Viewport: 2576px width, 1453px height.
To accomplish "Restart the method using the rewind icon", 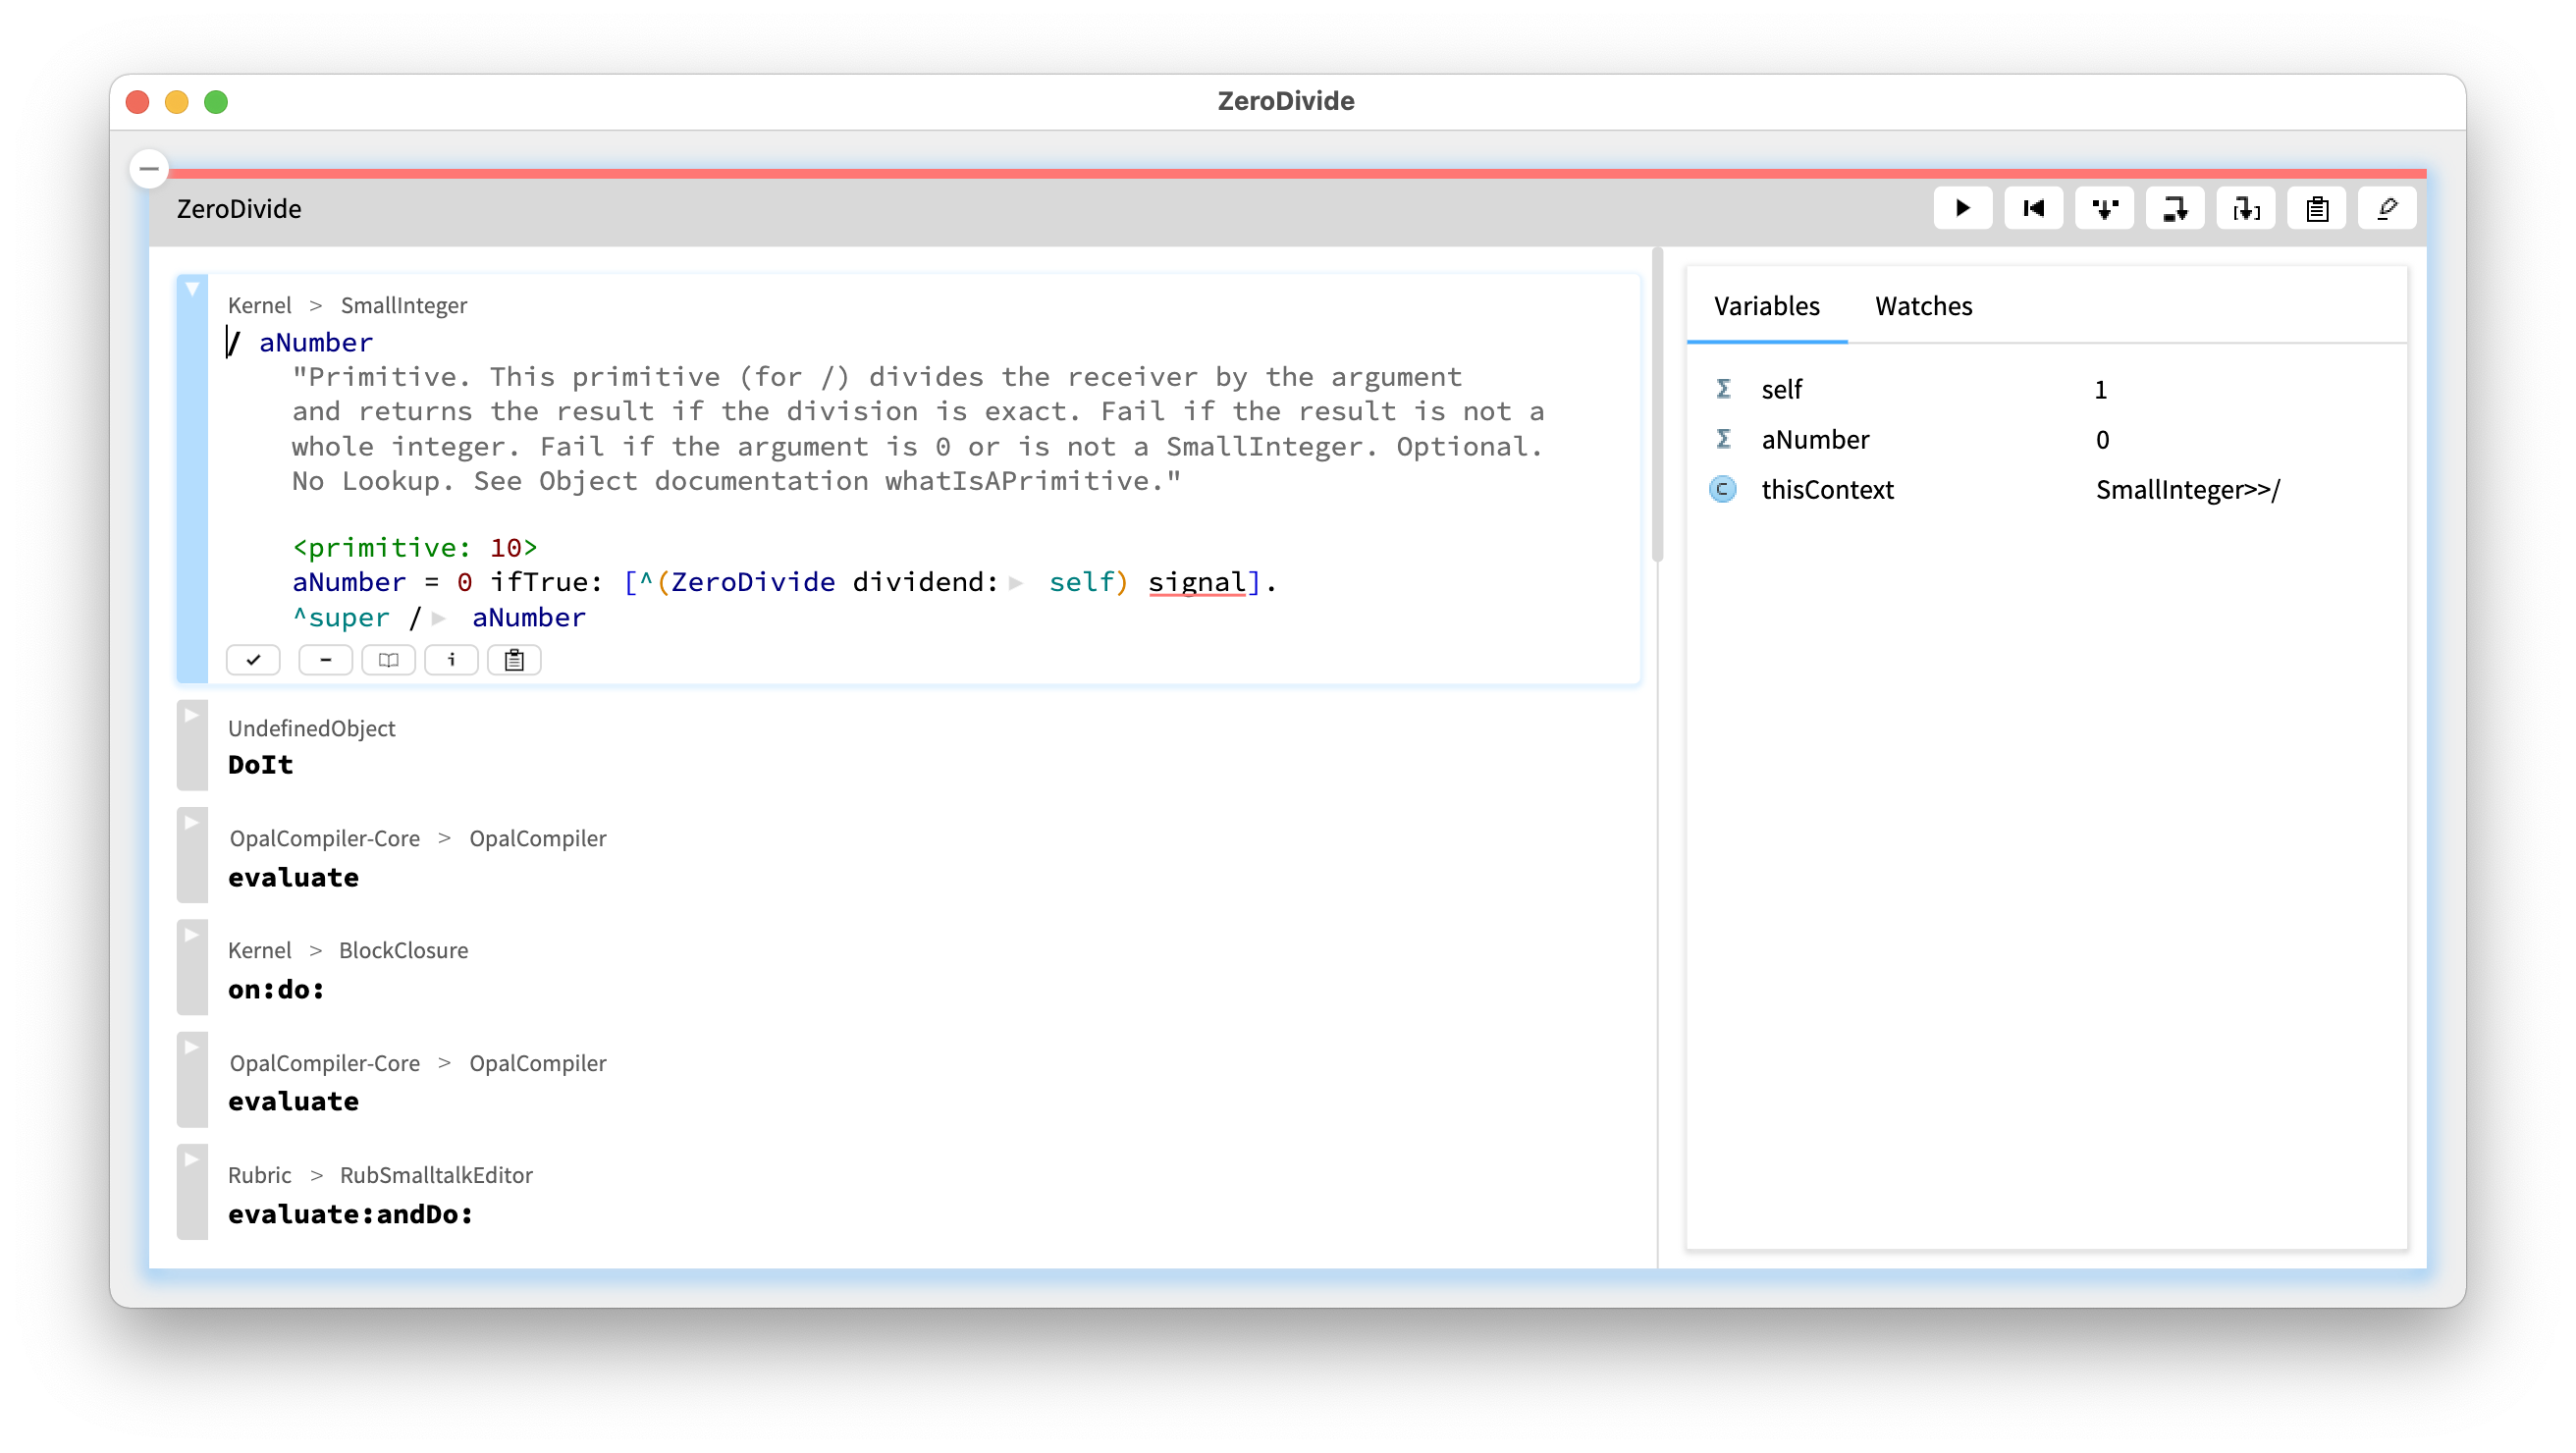I will (2034, 208).
